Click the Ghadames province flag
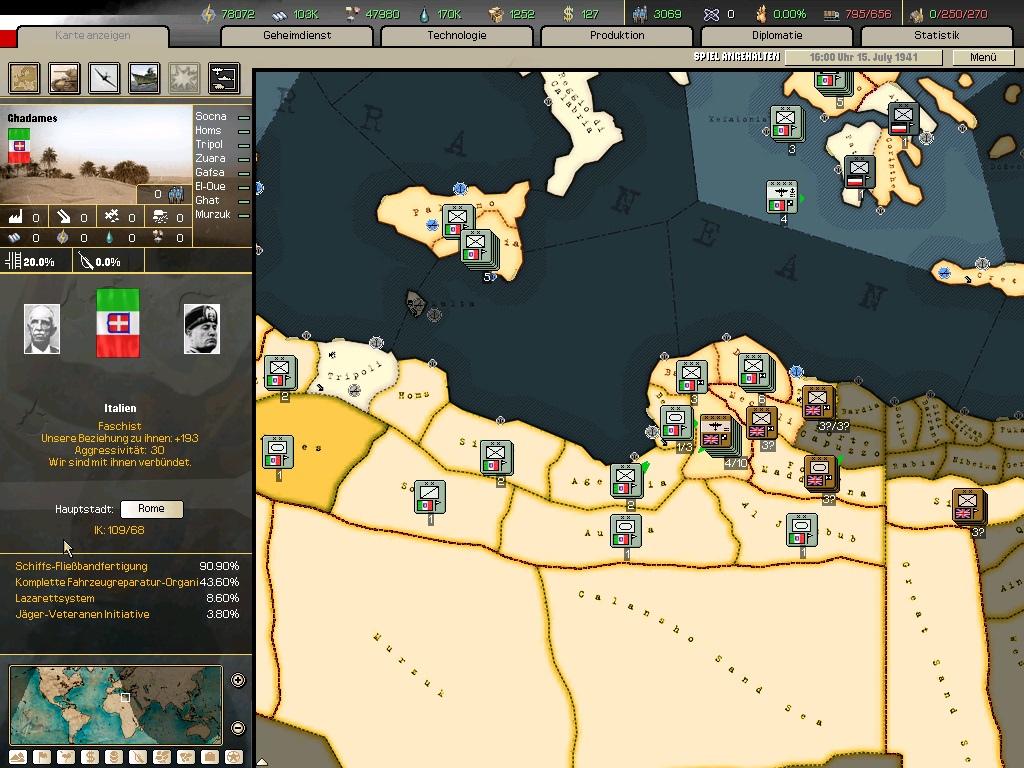Image resolution: width=1024 pixels, height=768 pixels. pyautogui.click(x=19, y=146)
